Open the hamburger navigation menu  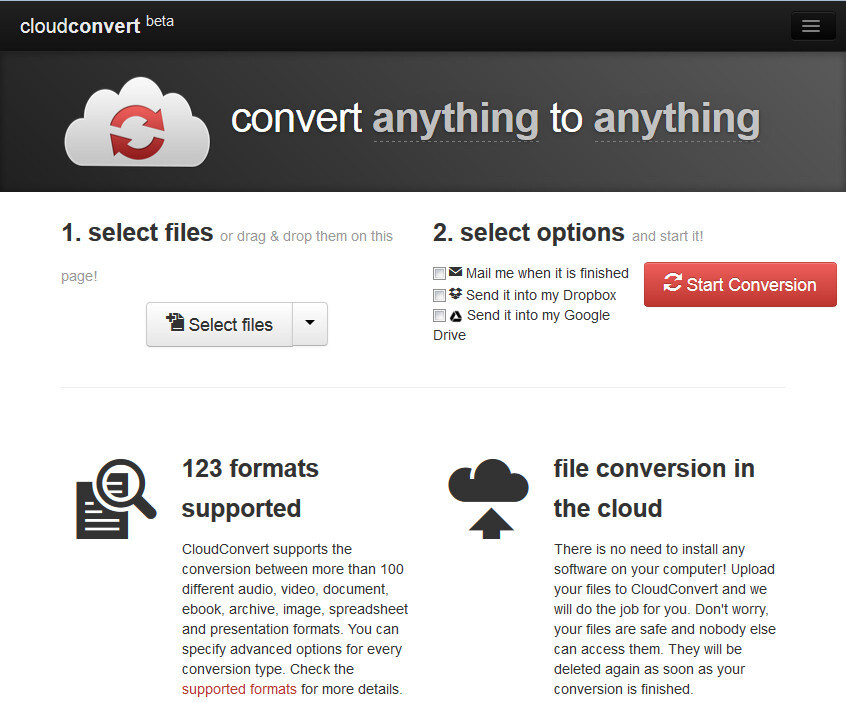812,25
